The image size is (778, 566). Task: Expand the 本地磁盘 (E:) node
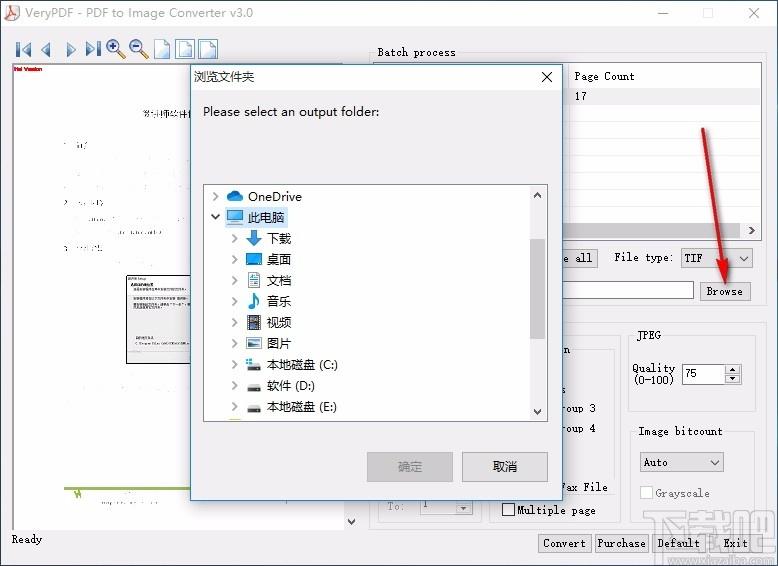point(235,407)
